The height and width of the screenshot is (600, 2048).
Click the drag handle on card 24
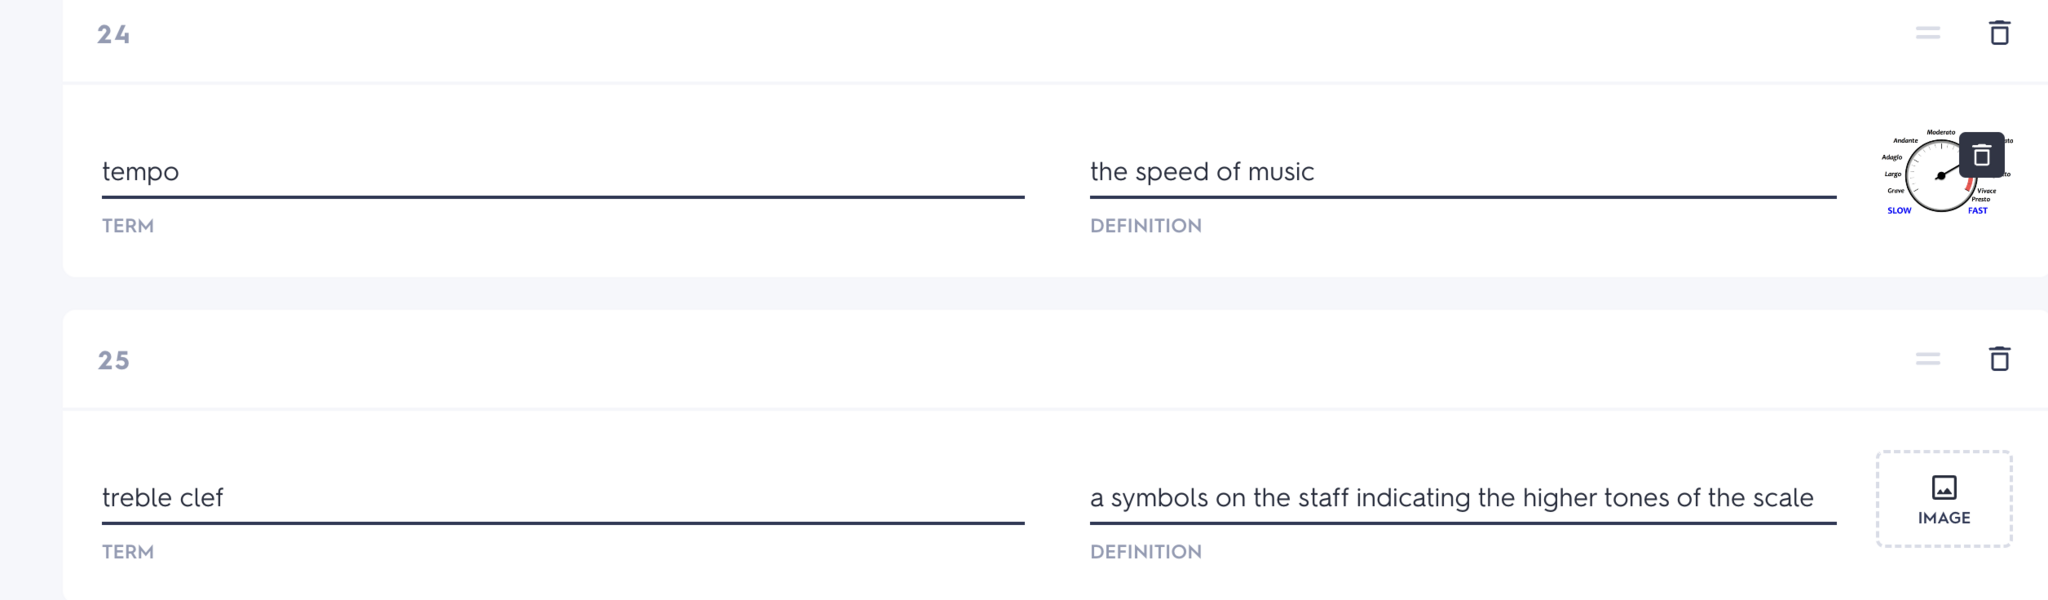pyautogui.click(x=1928, y=33)
